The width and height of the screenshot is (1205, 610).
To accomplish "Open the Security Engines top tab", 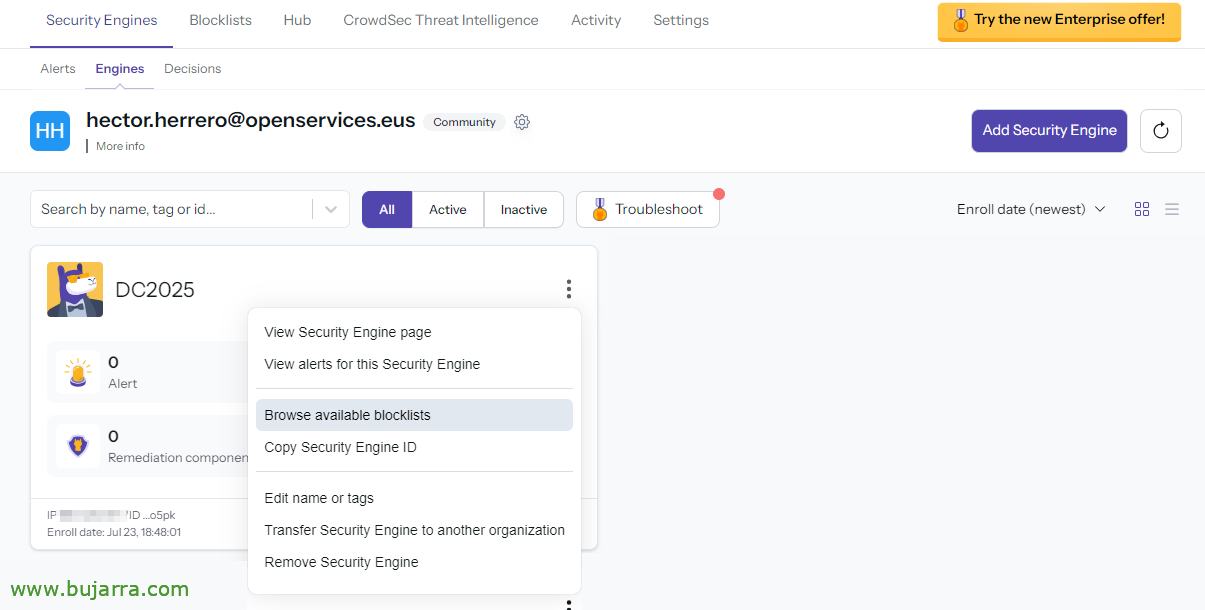I will tap(102, 20).
